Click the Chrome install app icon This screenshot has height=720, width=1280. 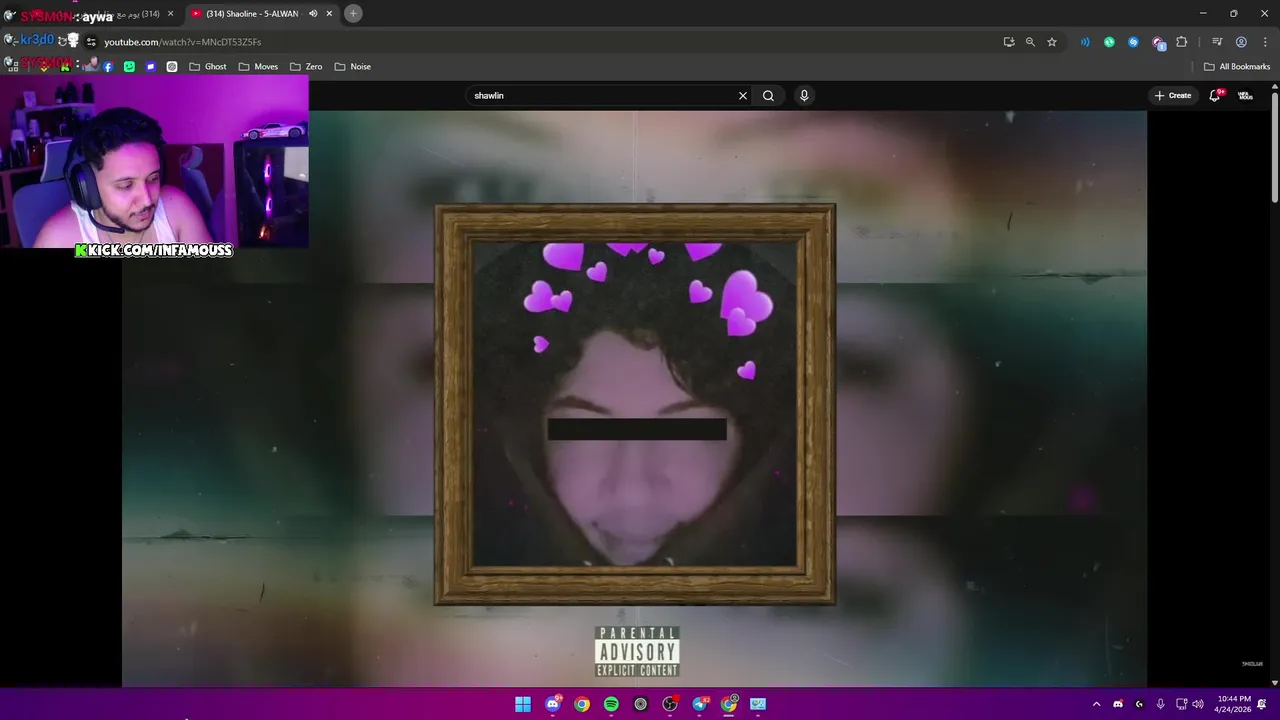click(x=1009, y=42)
